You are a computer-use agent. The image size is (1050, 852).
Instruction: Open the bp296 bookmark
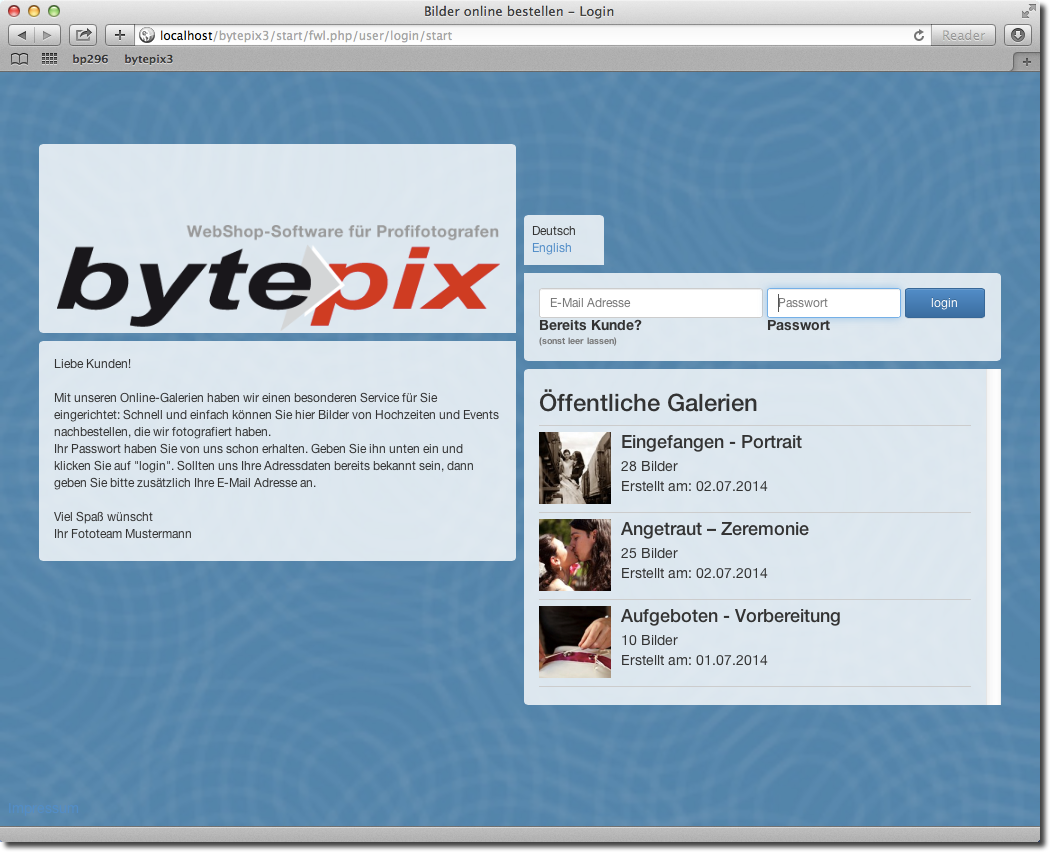[90, 59]
